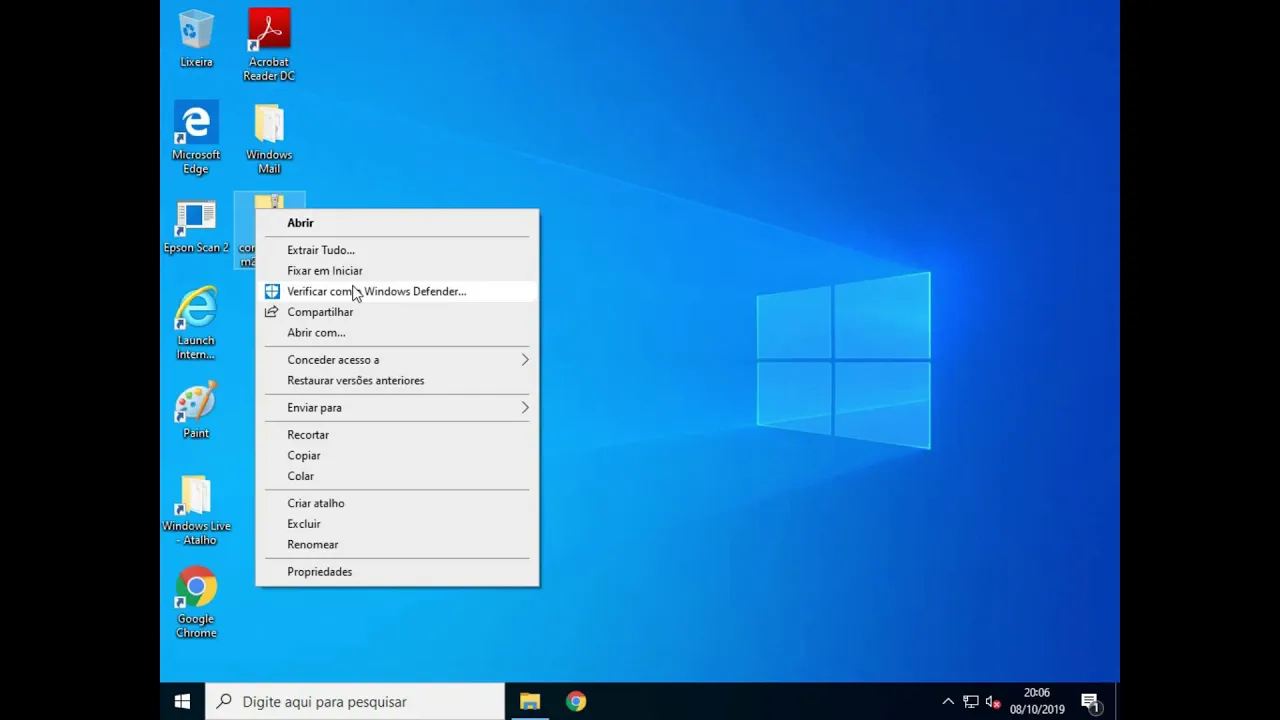Expand the Conceder acesso a submenu

pyautogui.click(x=397, y=360)
